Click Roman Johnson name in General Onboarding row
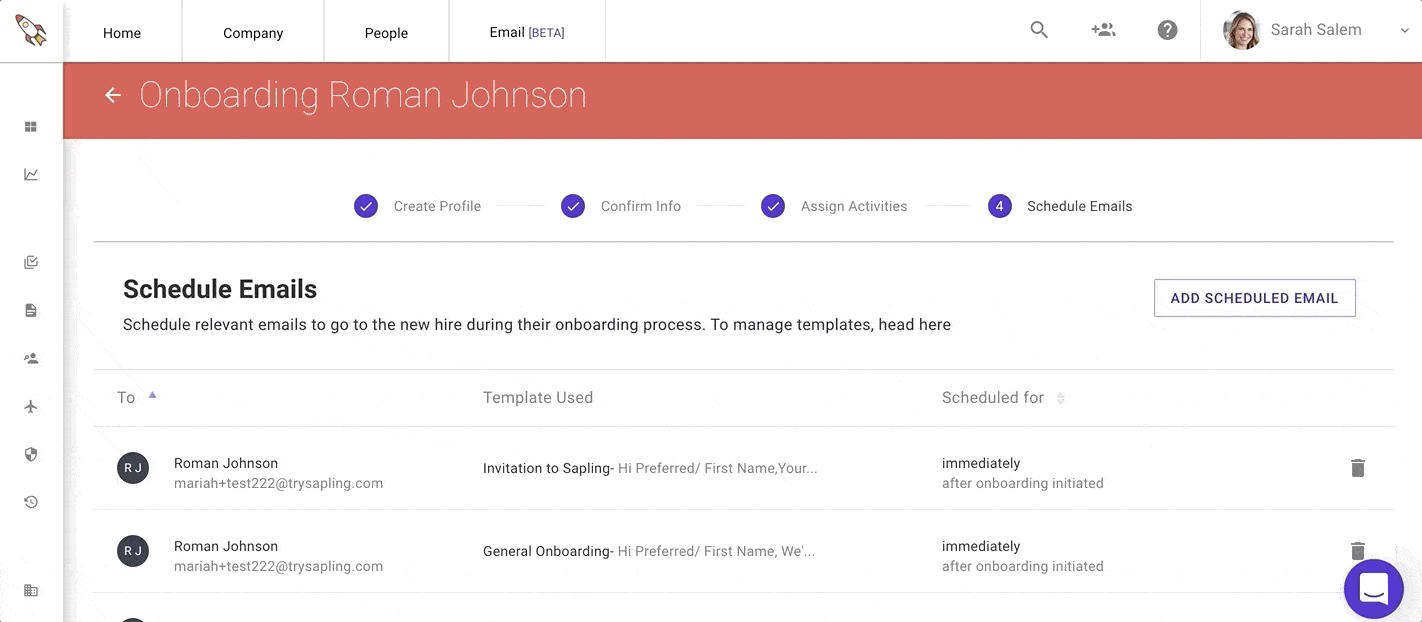Screen dimensions: 1422x622 (x=226, y=546)
